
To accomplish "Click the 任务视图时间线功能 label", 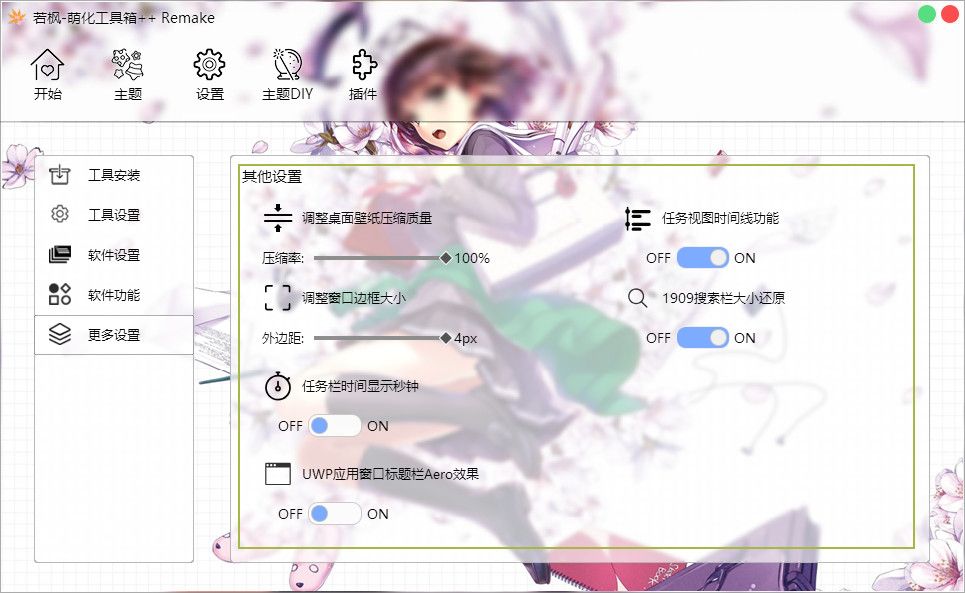I will coord(721,218).
